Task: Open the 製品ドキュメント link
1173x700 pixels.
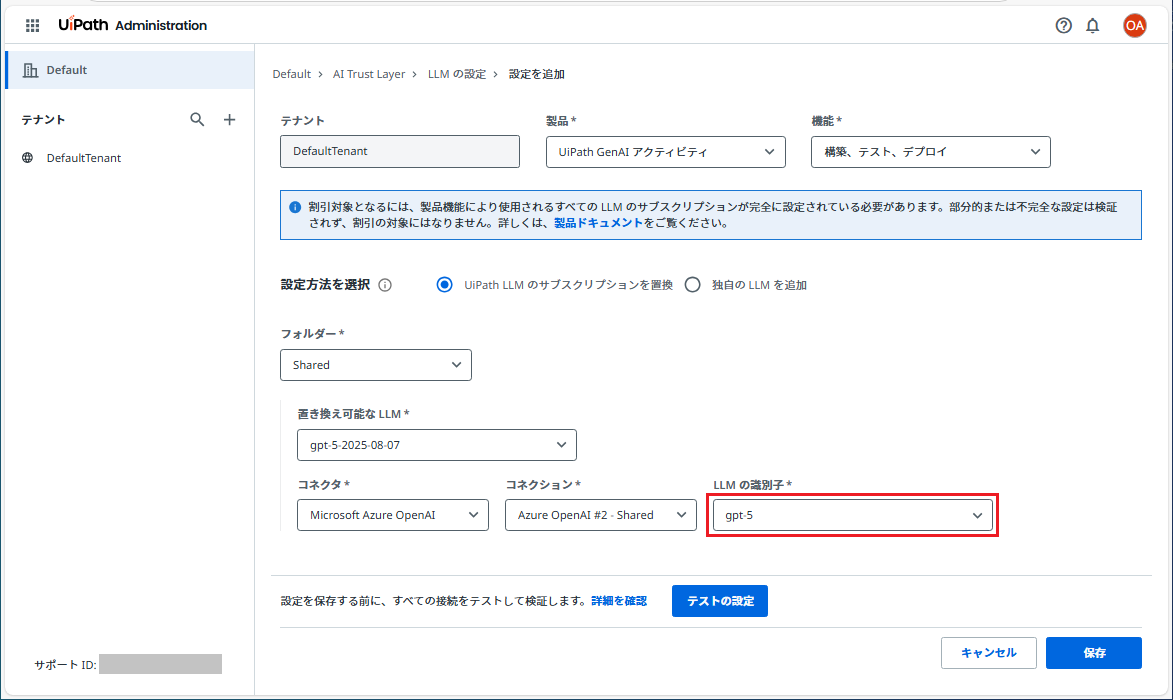Action: (598, 223)
